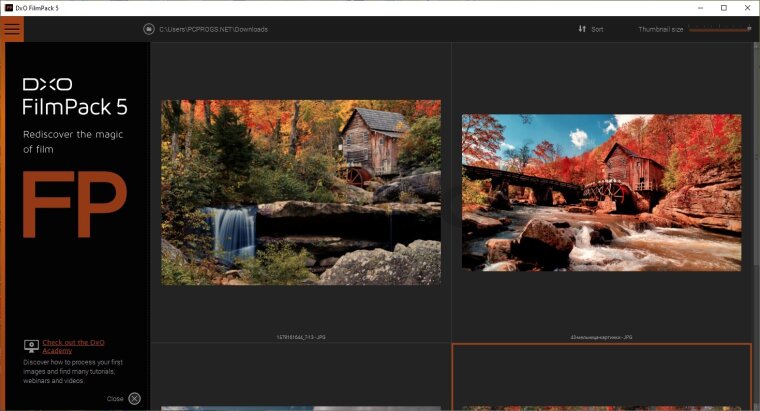Select the waterfall mill thumbnail
Image resolution: width=760 pixels, height=411 pixels.
tap(301, 192)
